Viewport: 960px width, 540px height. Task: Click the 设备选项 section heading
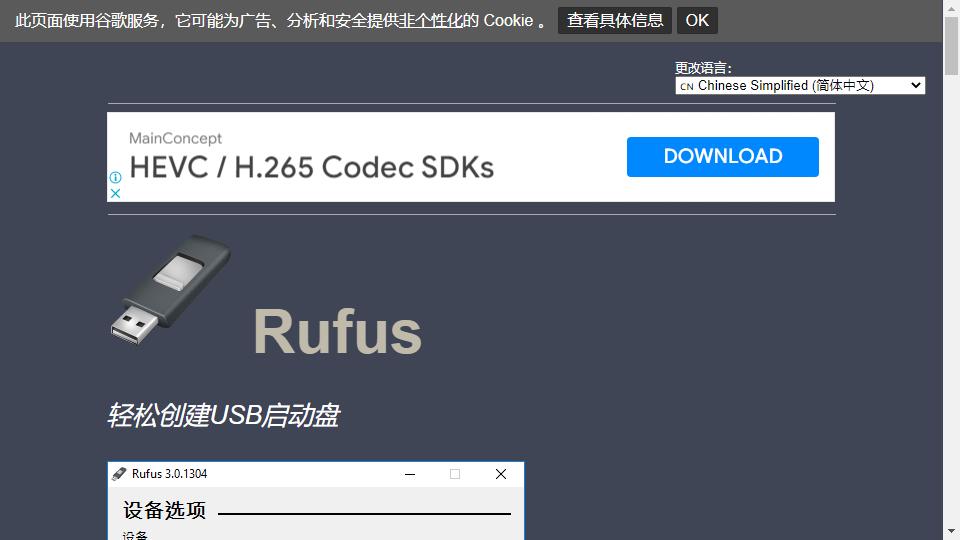[x=164, y=510]
